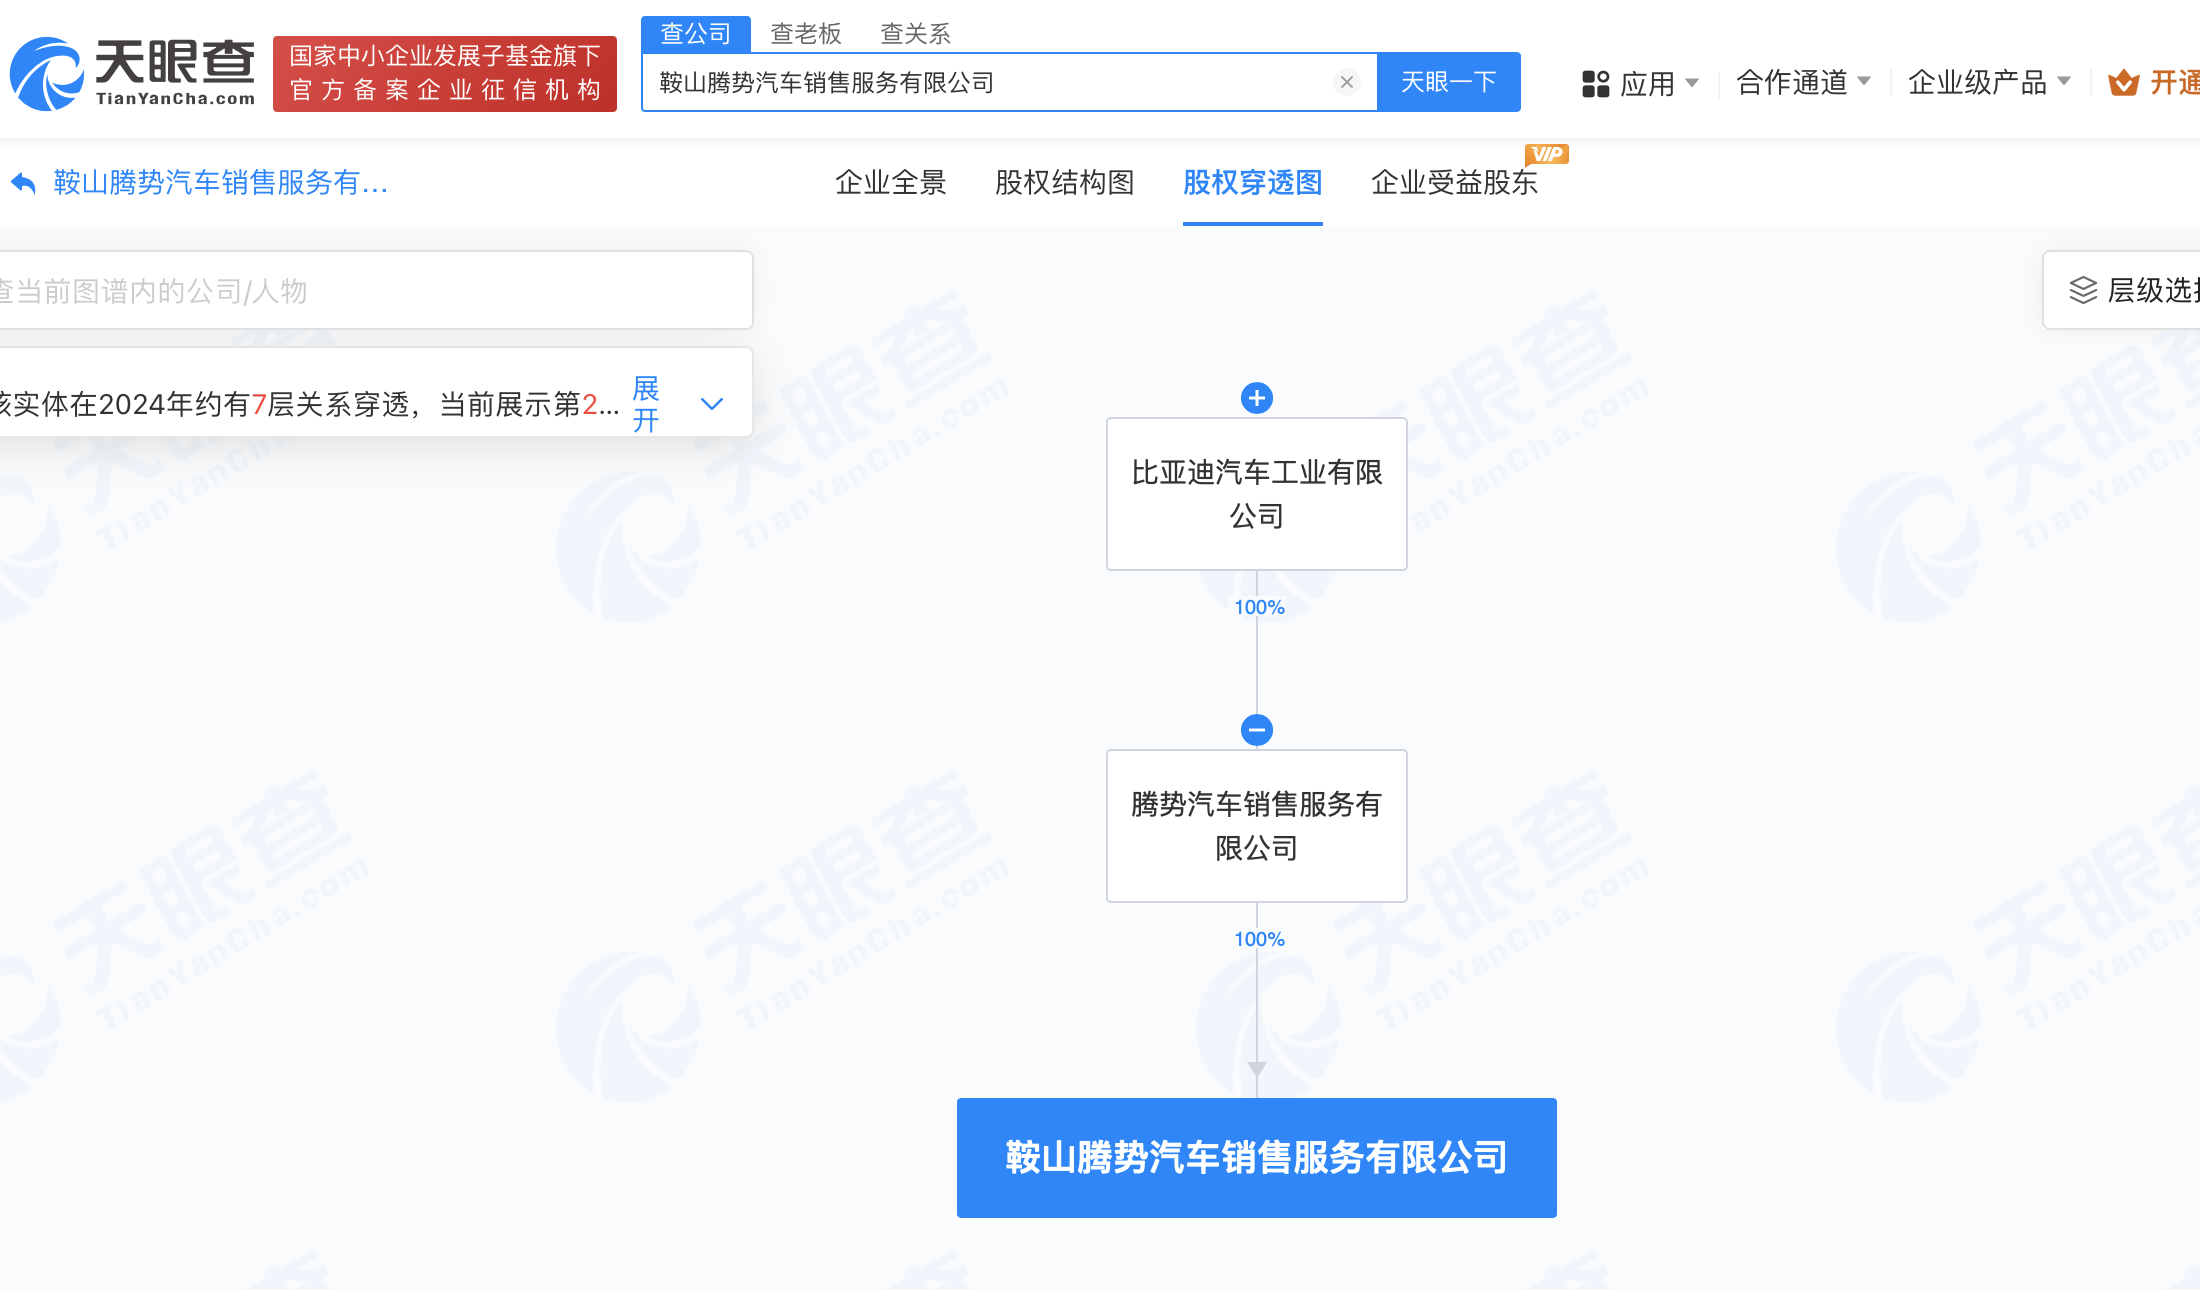This screenshot has width=2200, height=1290.
Task: Open the 企业级产品 dropdown
Action: [x=1989, y=82]
